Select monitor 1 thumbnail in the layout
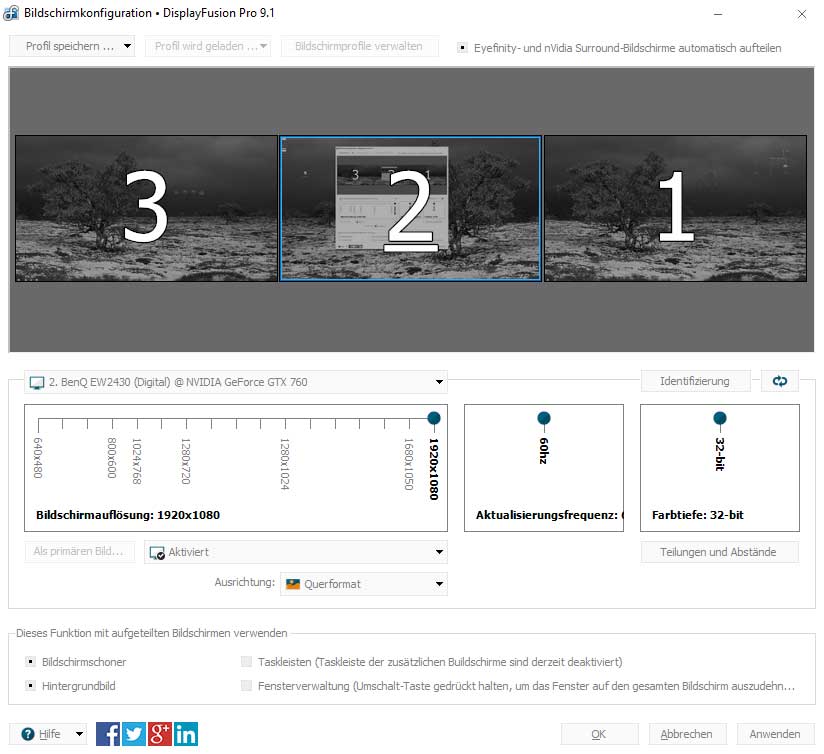824x754 pixels. coord(675,208)
